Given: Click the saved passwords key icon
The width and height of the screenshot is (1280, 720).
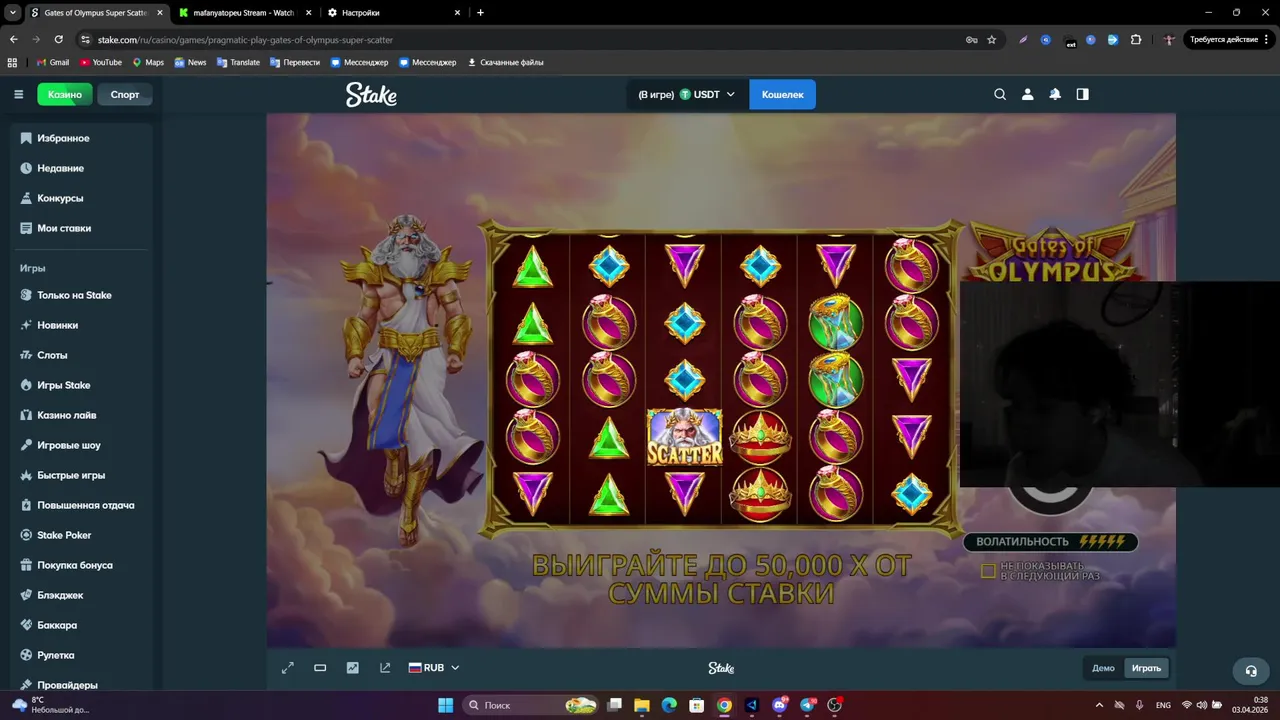Looking at the screenshot, I should pos(971,40).
